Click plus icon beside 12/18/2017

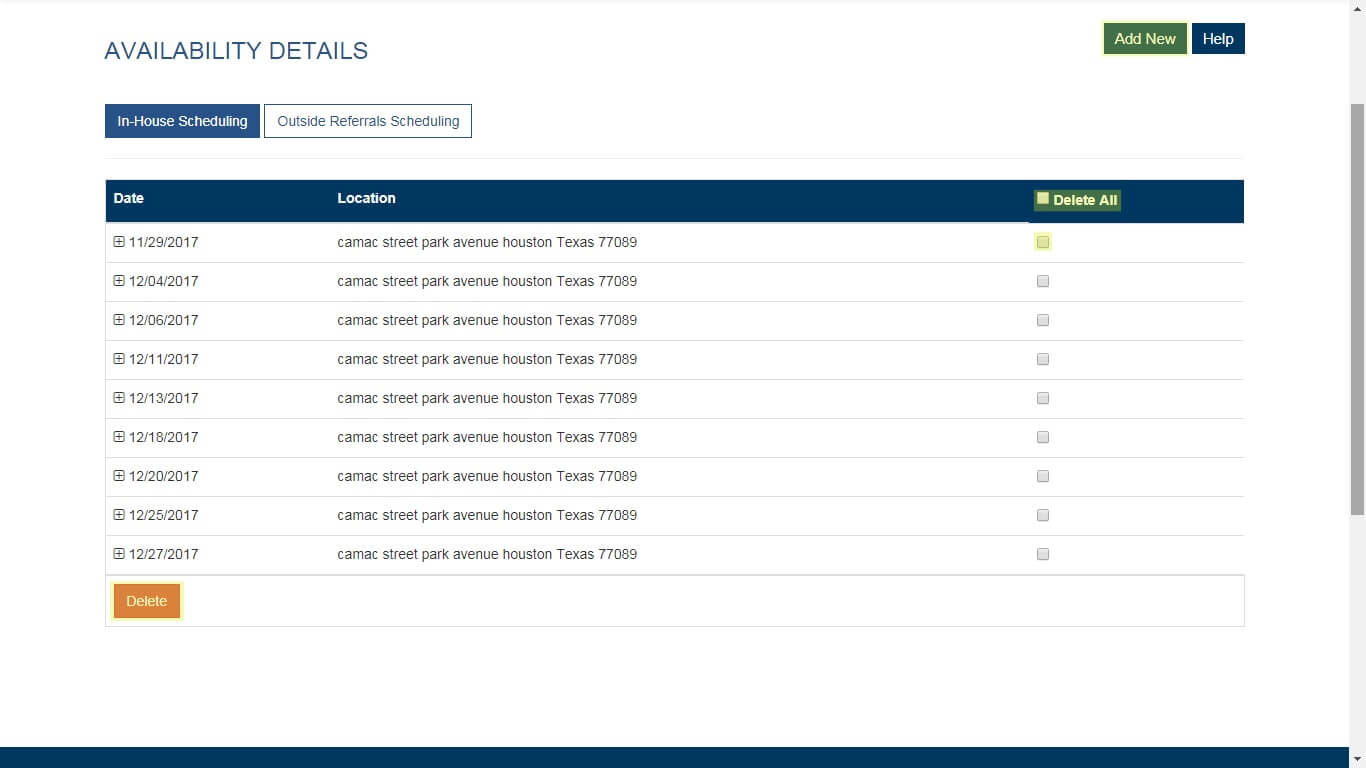[x=119, y=437]
